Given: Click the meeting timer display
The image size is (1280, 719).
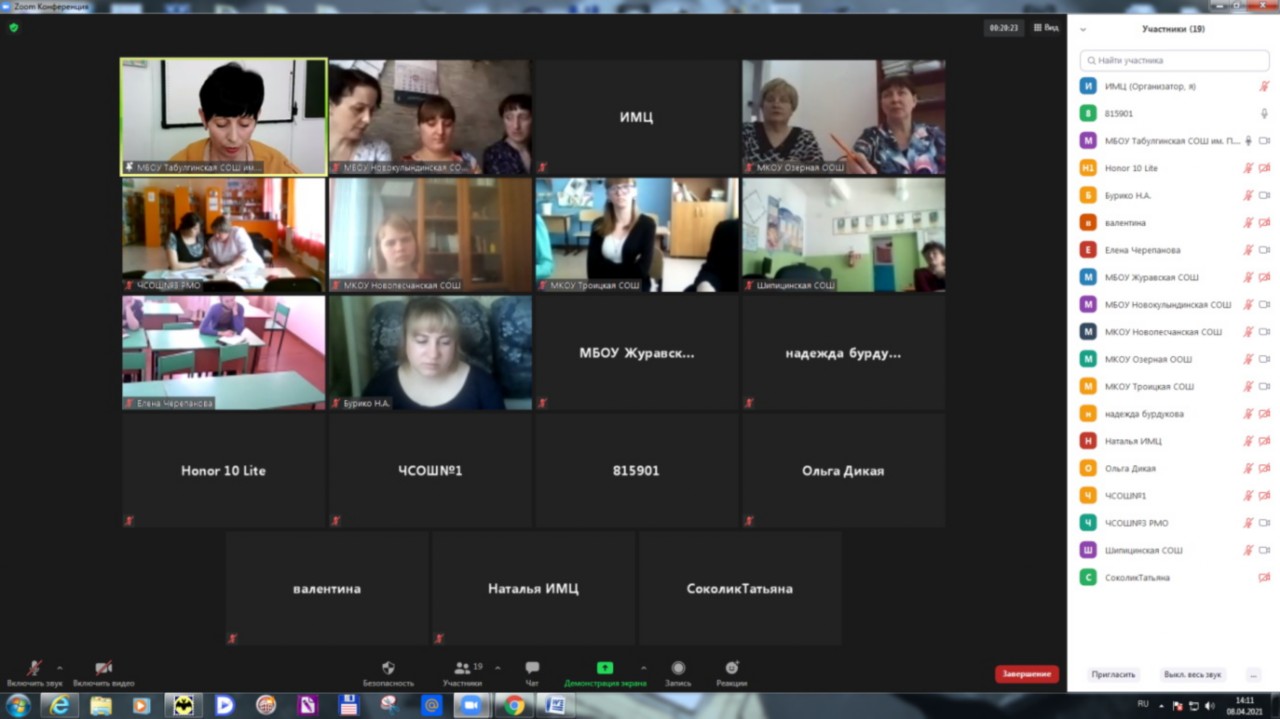Looking at the screenshot, I should pyautogui.click(x=1004, y=28).
